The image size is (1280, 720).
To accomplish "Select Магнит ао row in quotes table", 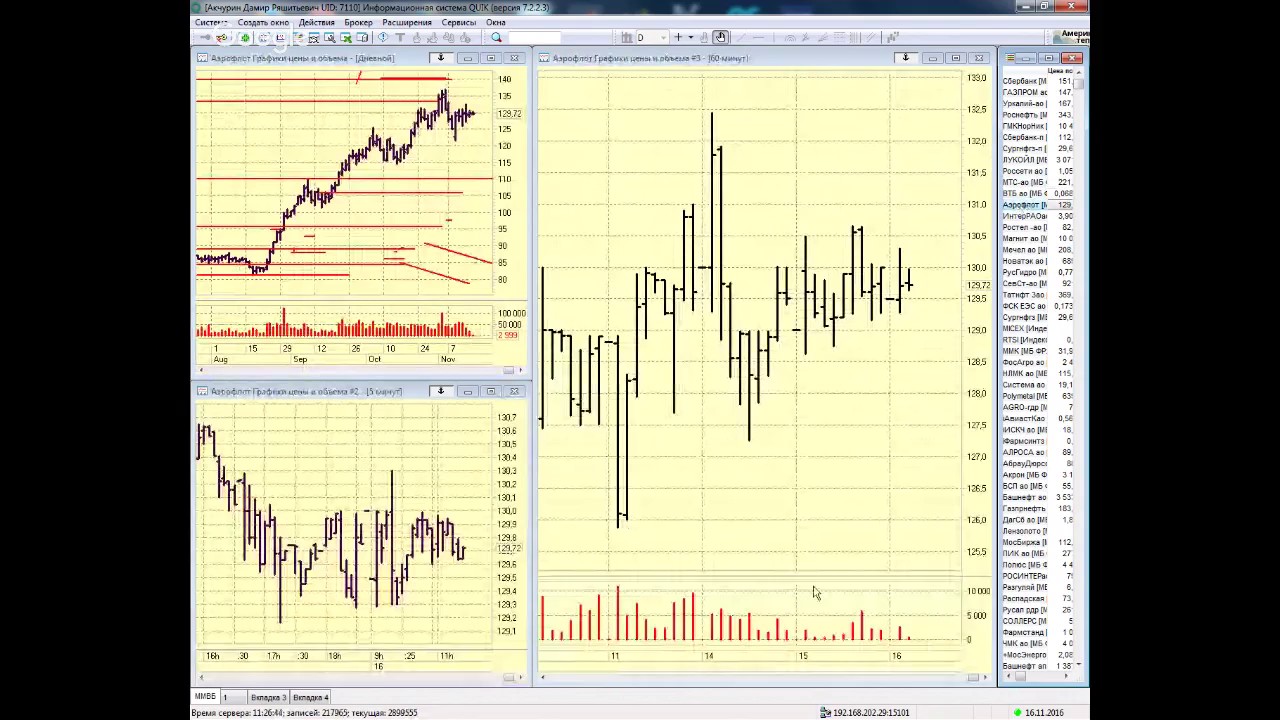I will [1038, 238].
